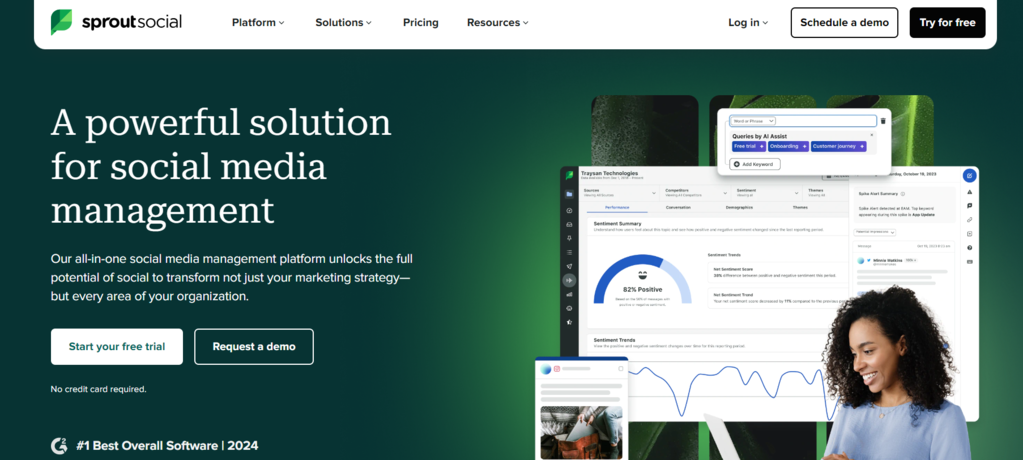Image resolution: width=1023 pixels, height=460 pixels.
Task: Click the Twitter bird icon by Minnie Watkins
Action: coord(869,260)
